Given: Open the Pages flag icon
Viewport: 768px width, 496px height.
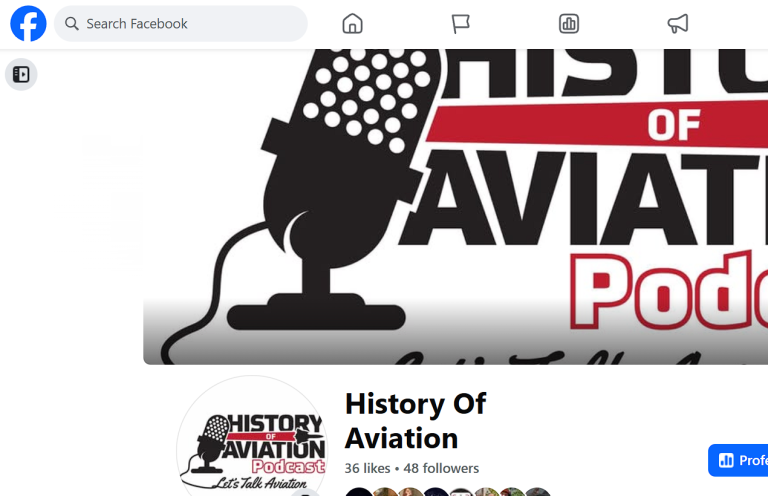Looking at the screenshot, I should [460, 24].
